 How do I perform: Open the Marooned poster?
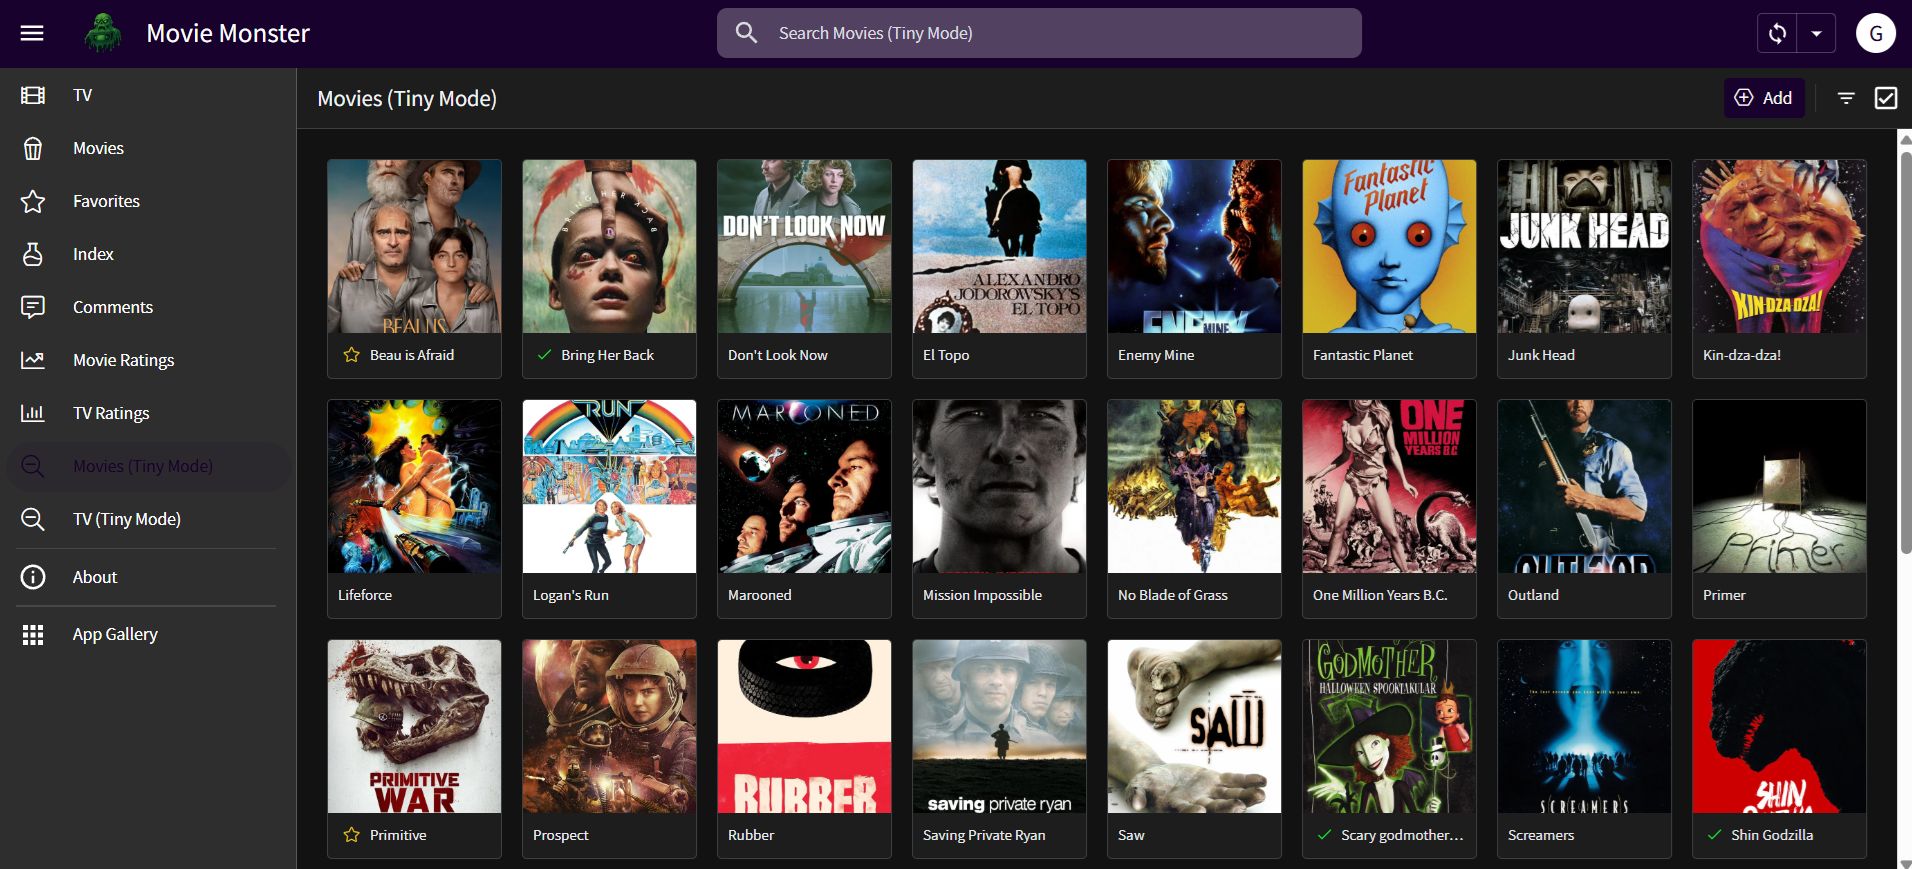804,487
